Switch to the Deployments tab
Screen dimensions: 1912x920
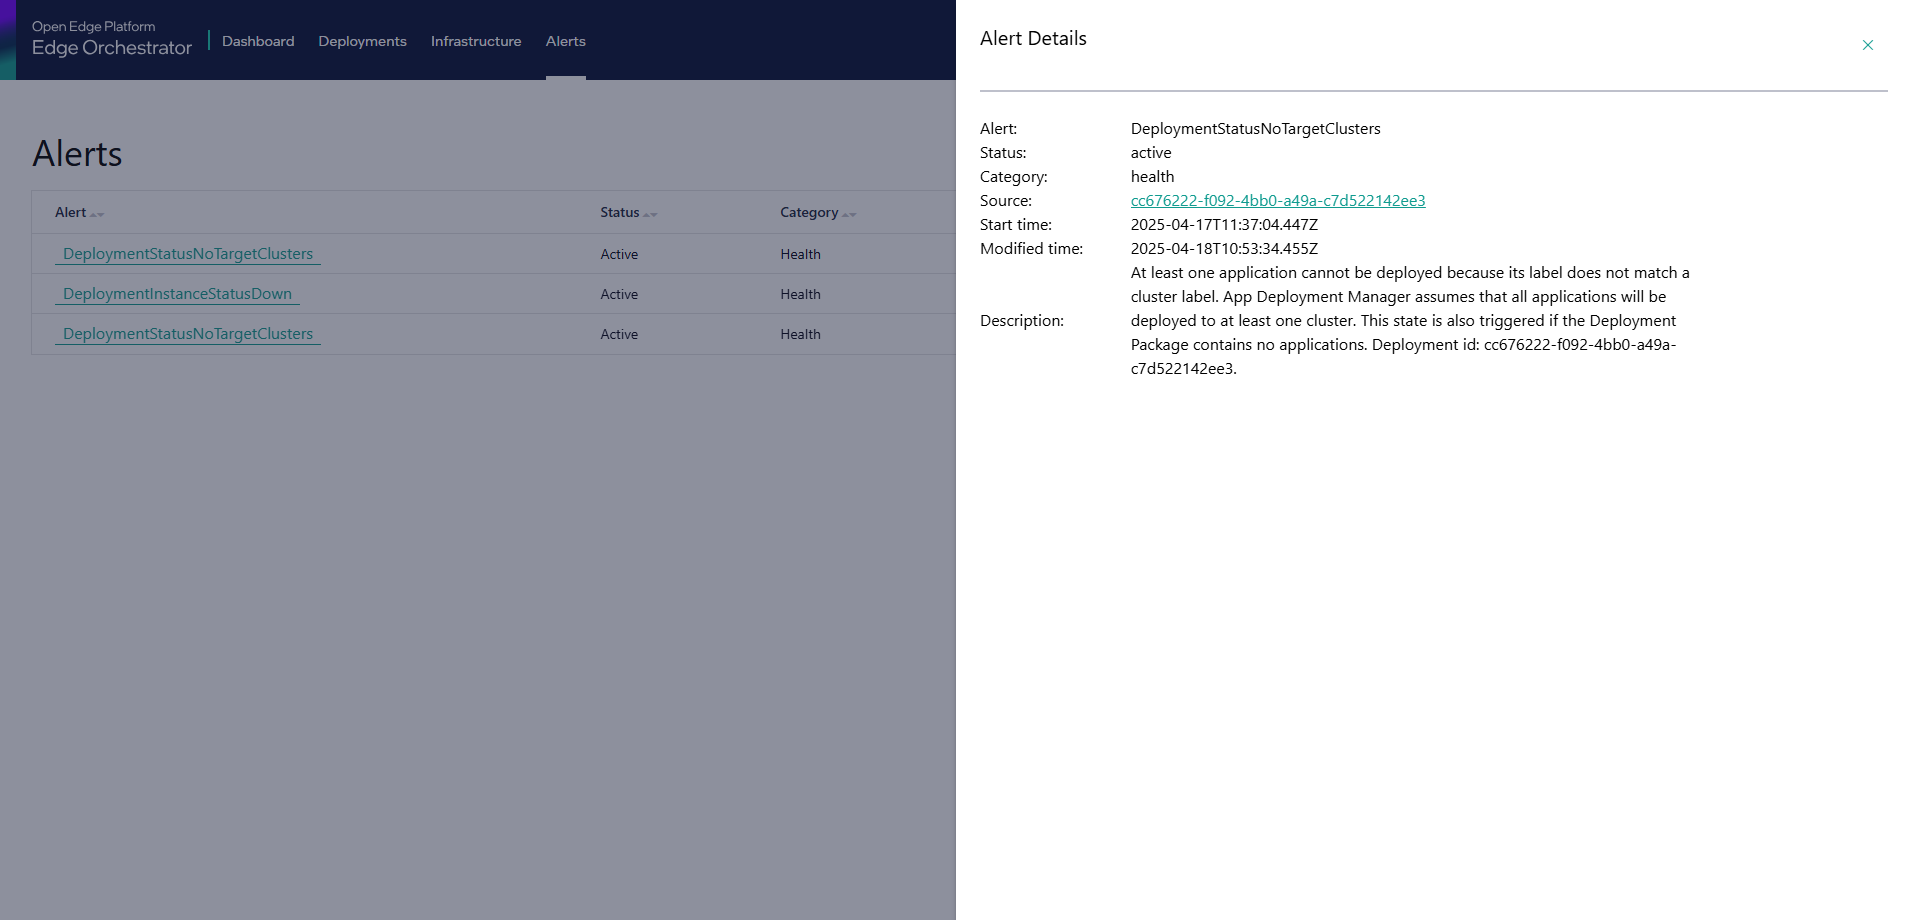coord(362,41)
